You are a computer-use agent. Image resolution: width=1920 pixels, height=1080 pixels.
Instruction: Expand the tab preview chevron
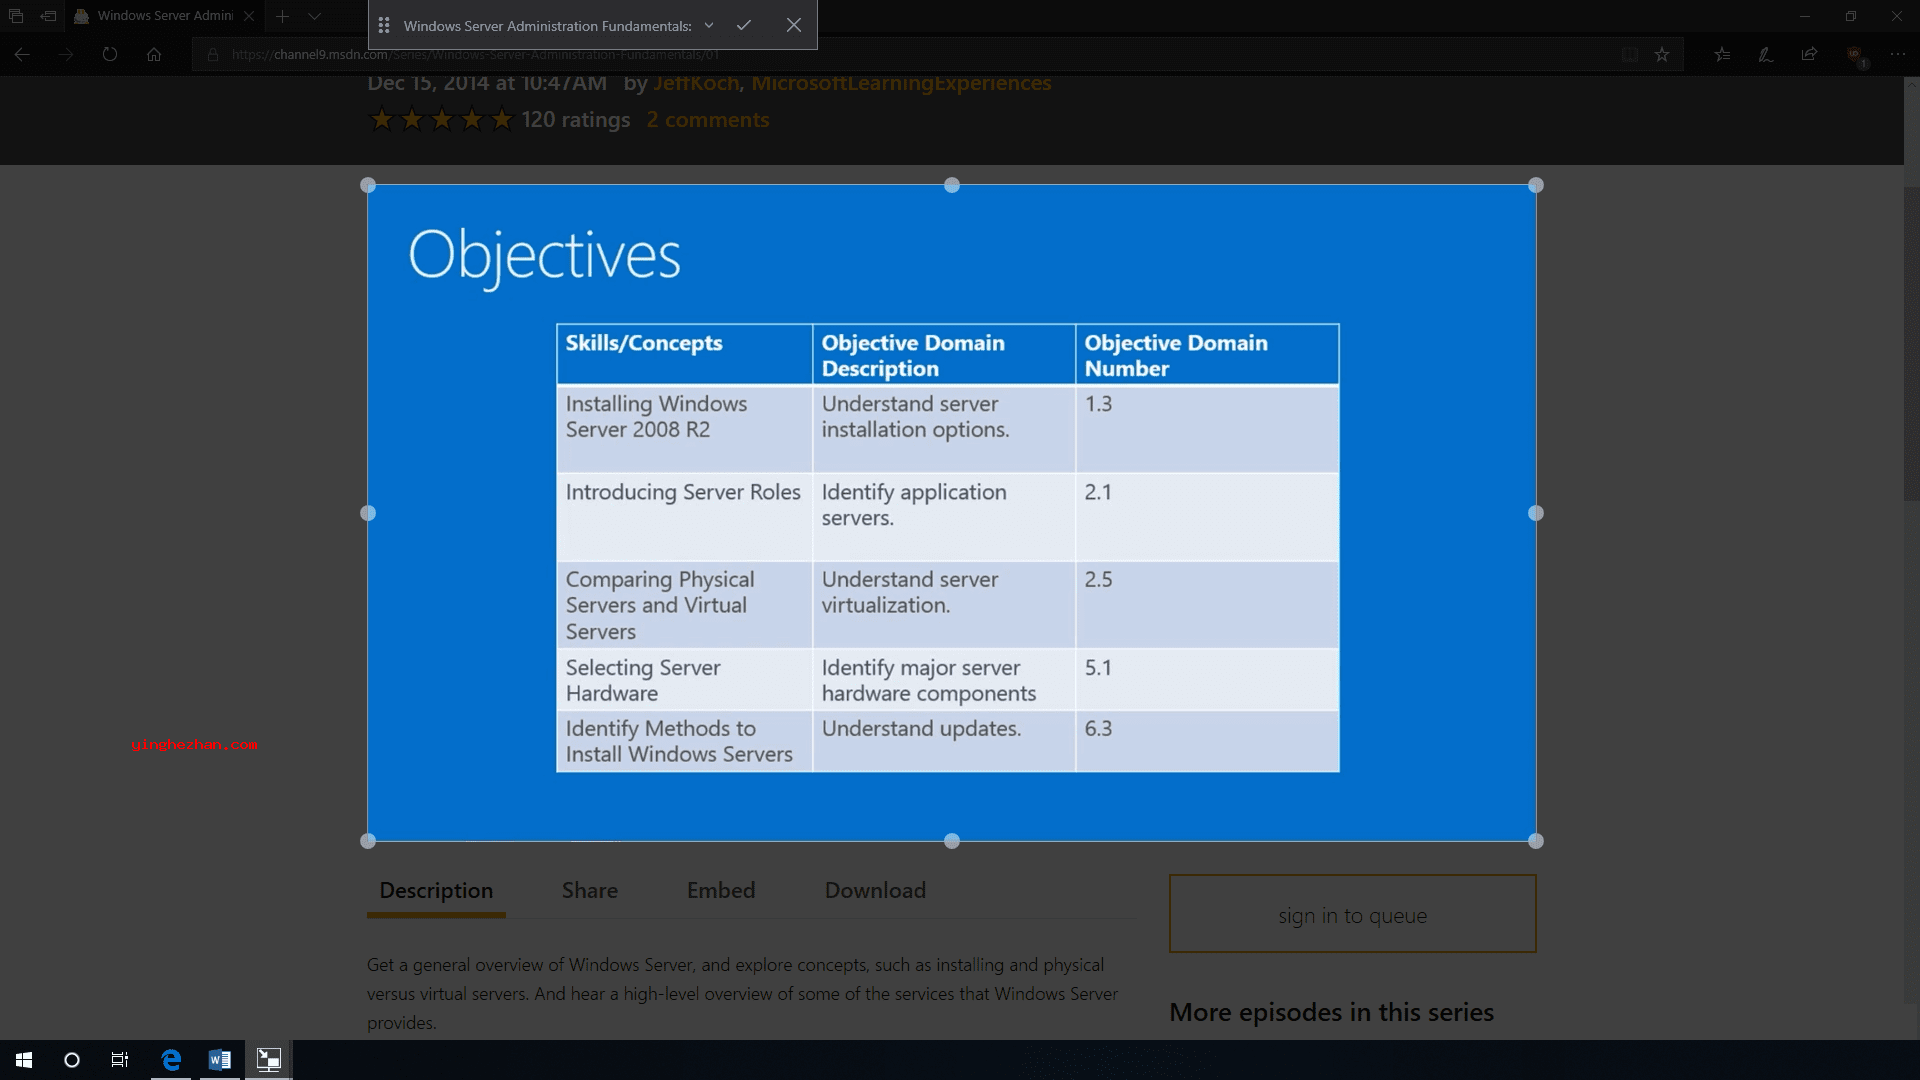(x=315, y=16)
